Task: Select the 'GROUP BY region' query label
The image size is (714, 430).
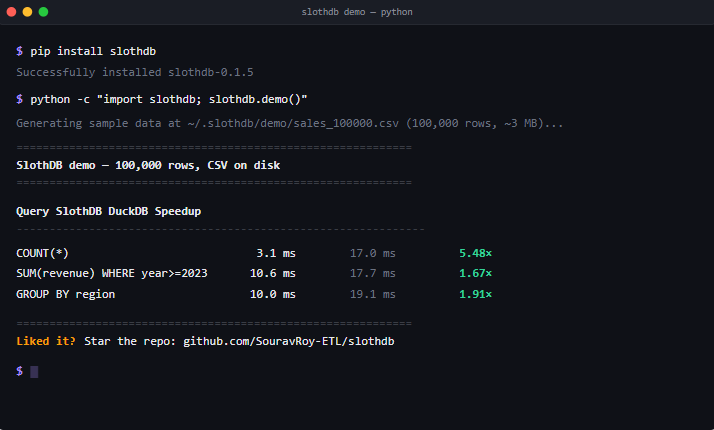Action: click(66, 294)
